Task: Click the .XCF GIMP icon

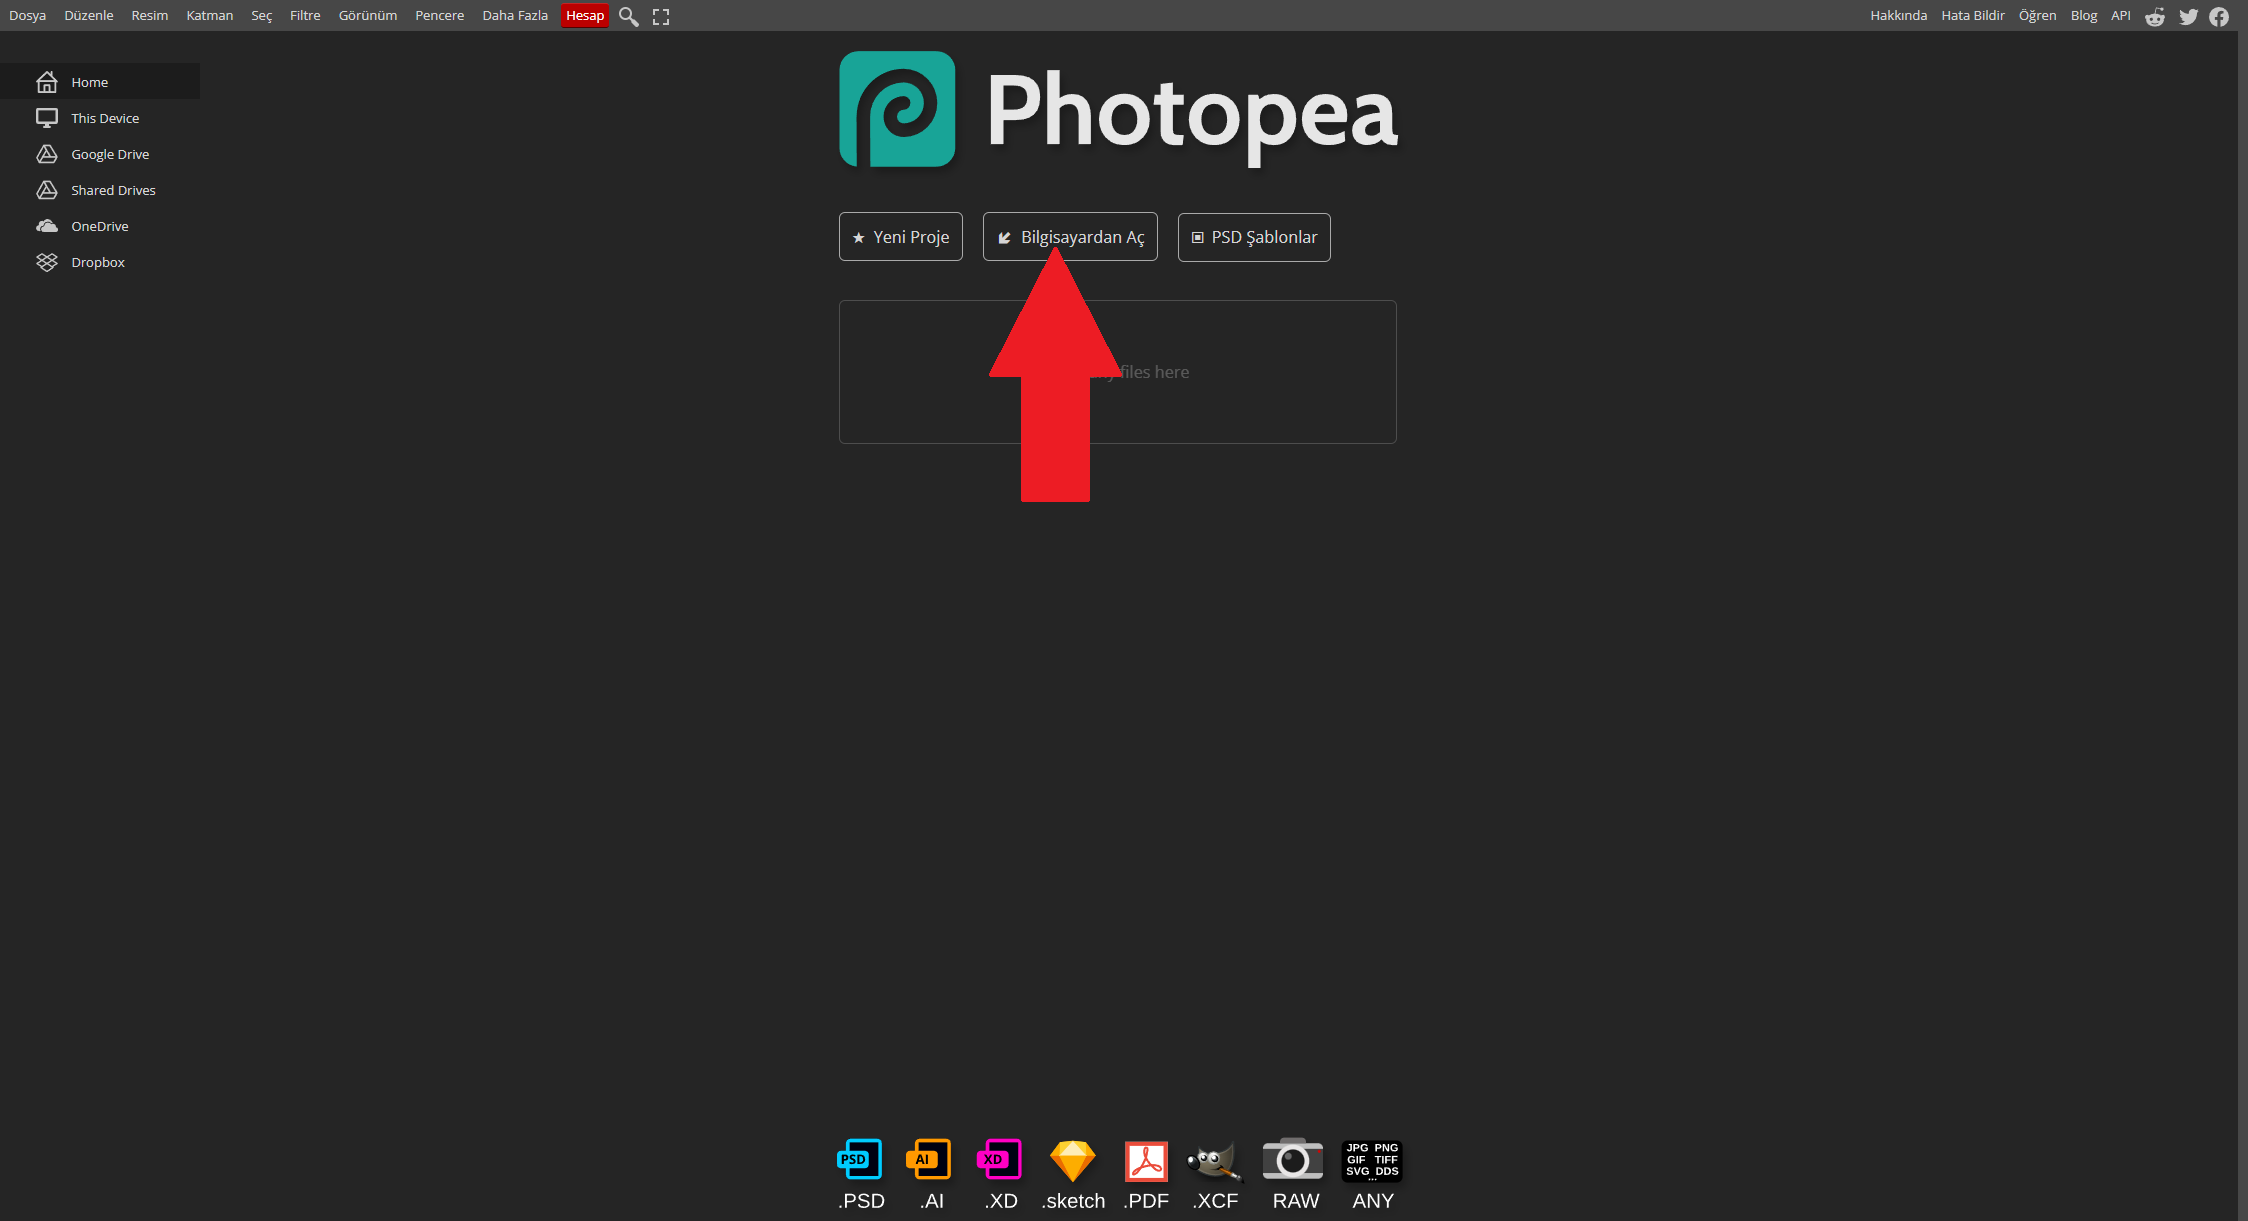Action: pos(1215,1161)
